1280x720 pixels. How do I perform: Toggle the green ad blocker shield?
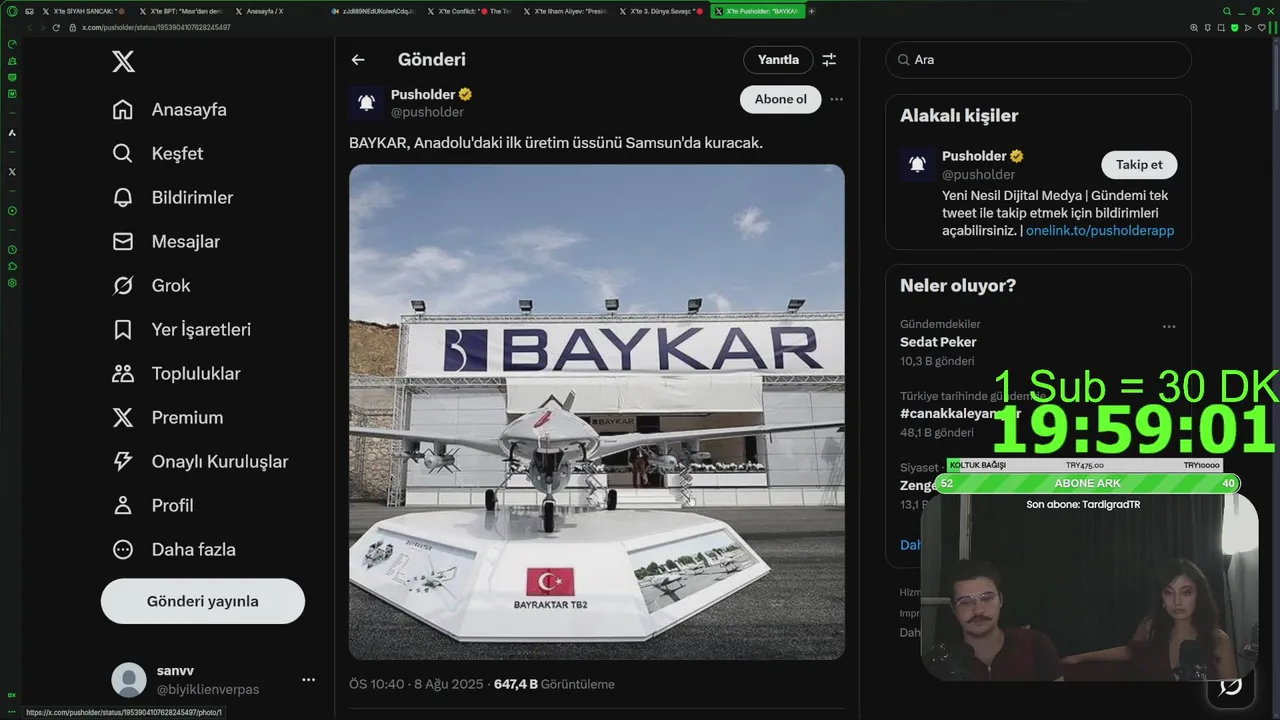[x=1235, y=28]
